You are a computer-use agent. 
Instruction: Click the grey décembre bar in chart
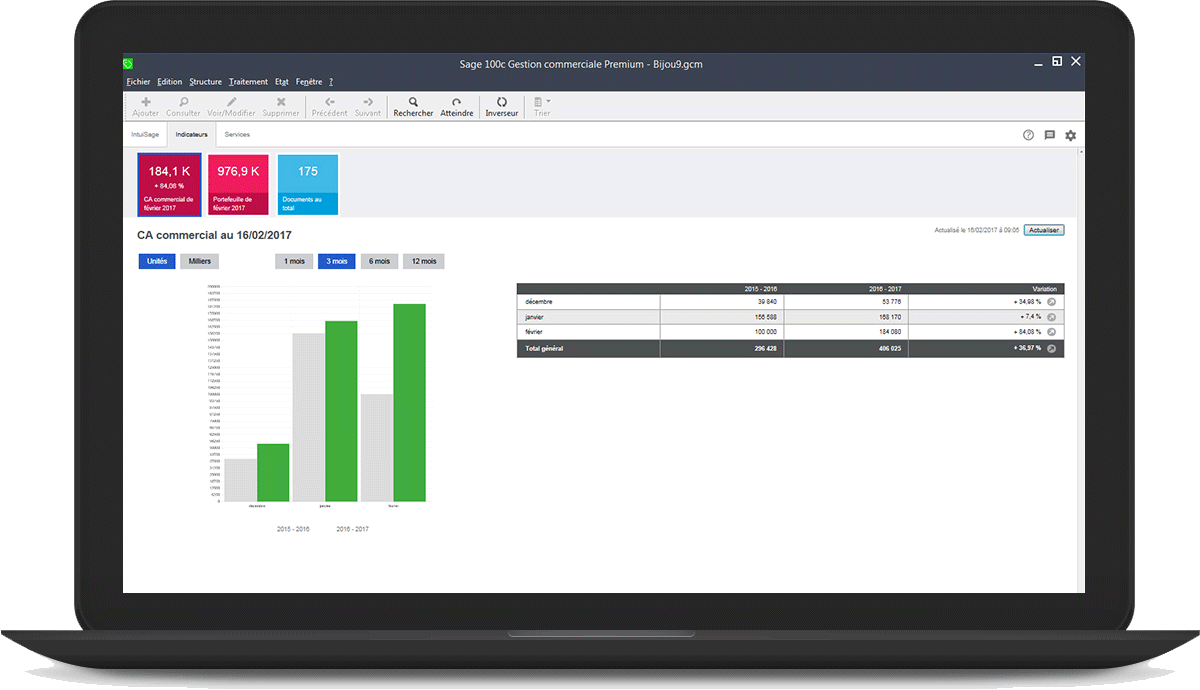(241, 480)
